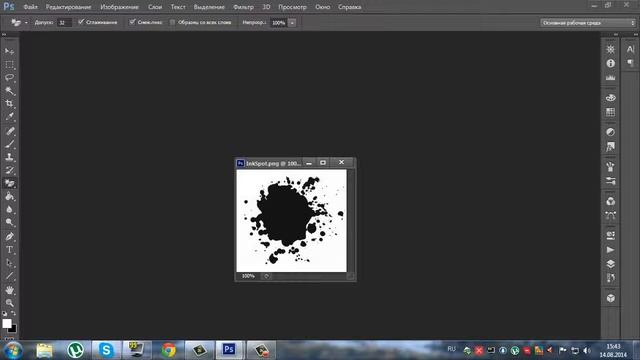640x360 pixels.
Task: Open the Windows Start button
Action: (13, 350)
